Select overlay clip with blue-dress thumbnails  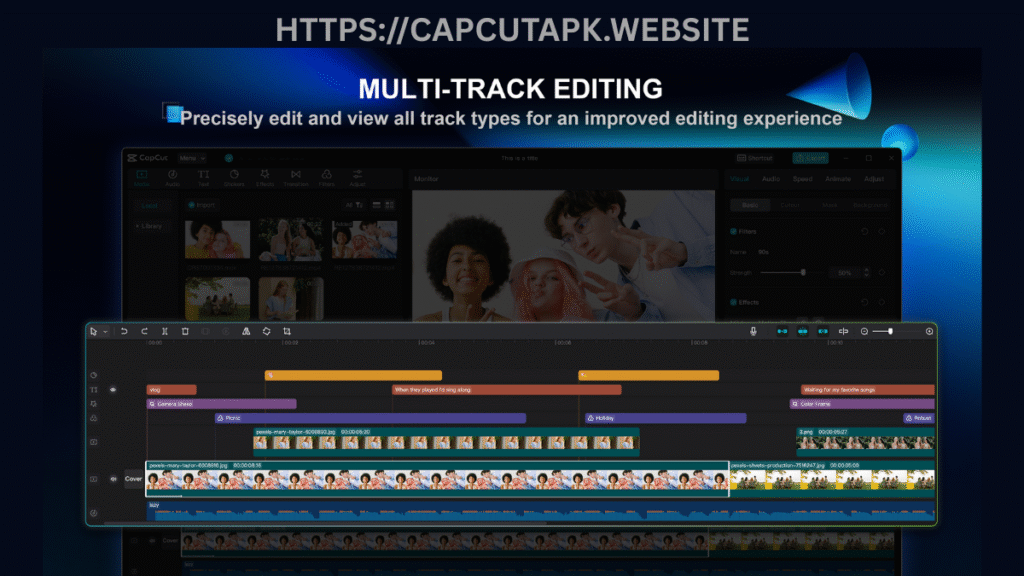[446, 441]
